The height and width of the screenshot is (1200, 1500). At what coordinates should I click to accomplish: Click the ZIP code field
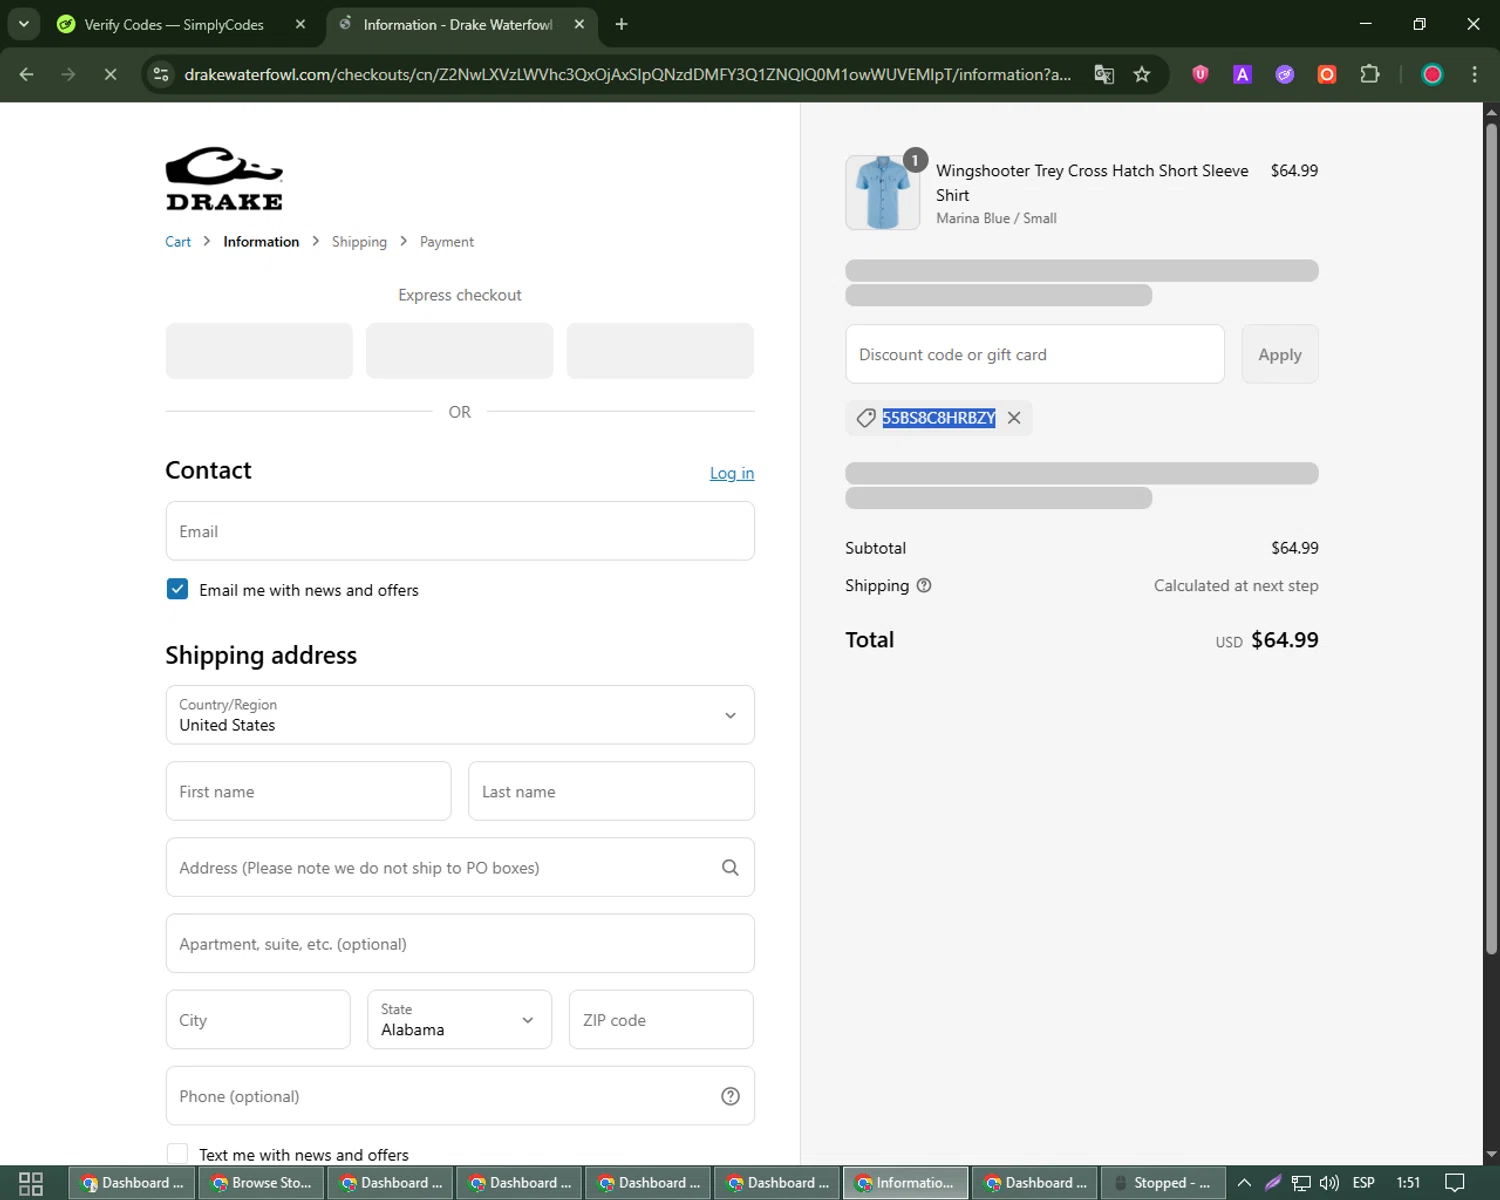pyautogui.click(x=661, y=1020)
